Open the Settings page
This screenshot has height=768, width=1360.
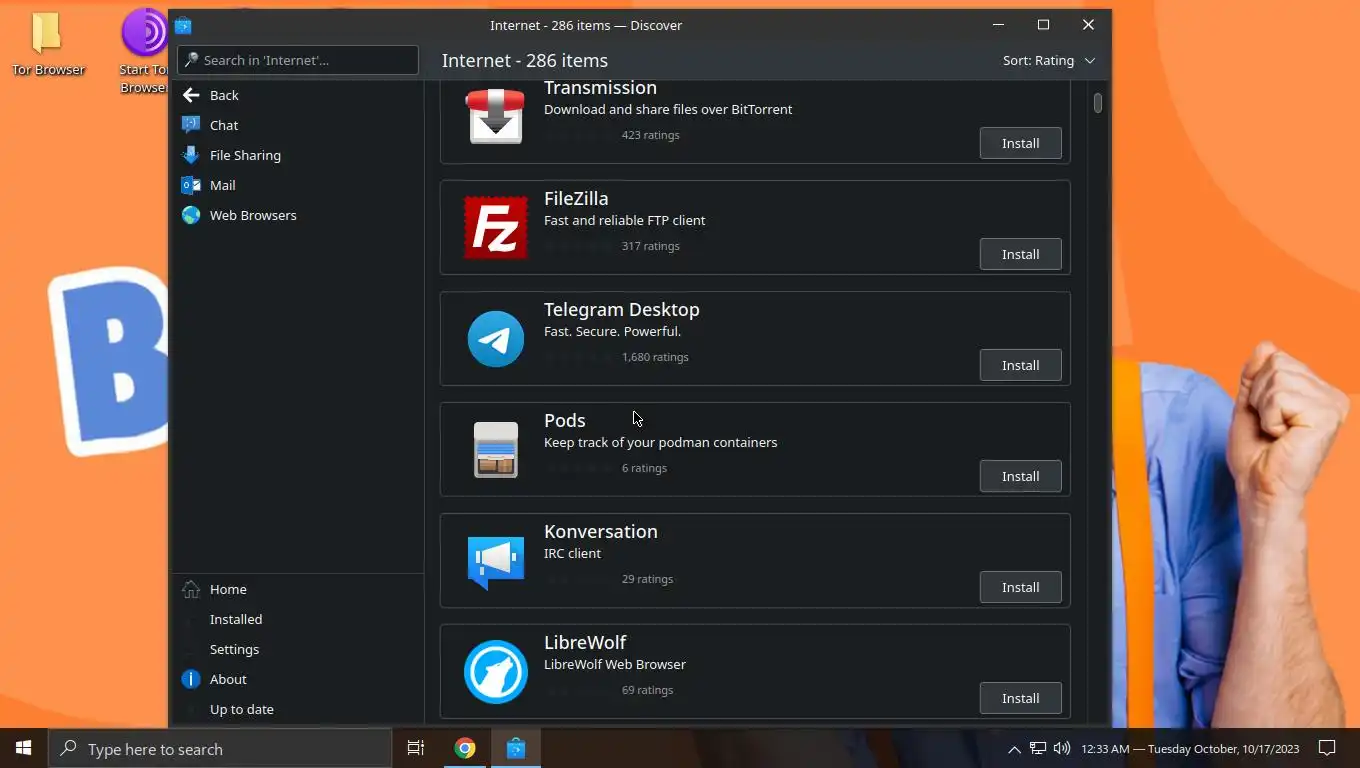pyautogui.click(x=234, y=649)
